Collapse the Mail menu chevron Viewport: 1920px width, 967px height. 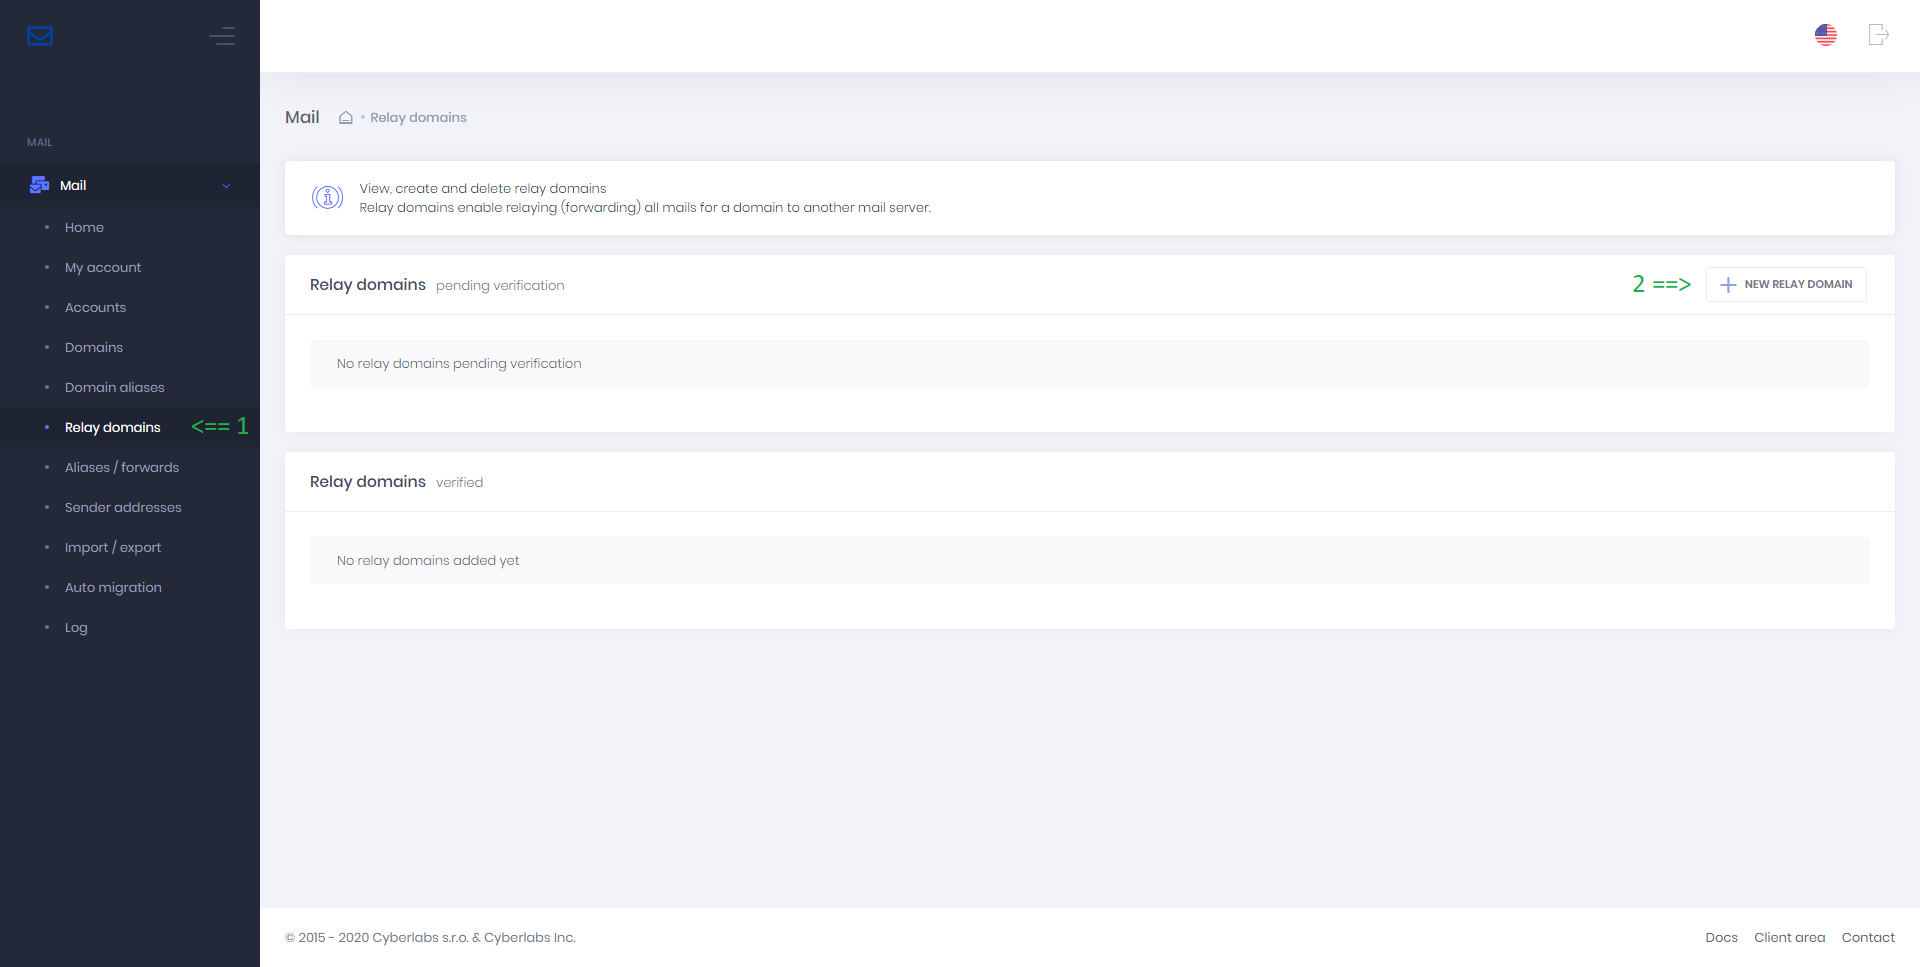pos(226,186)
